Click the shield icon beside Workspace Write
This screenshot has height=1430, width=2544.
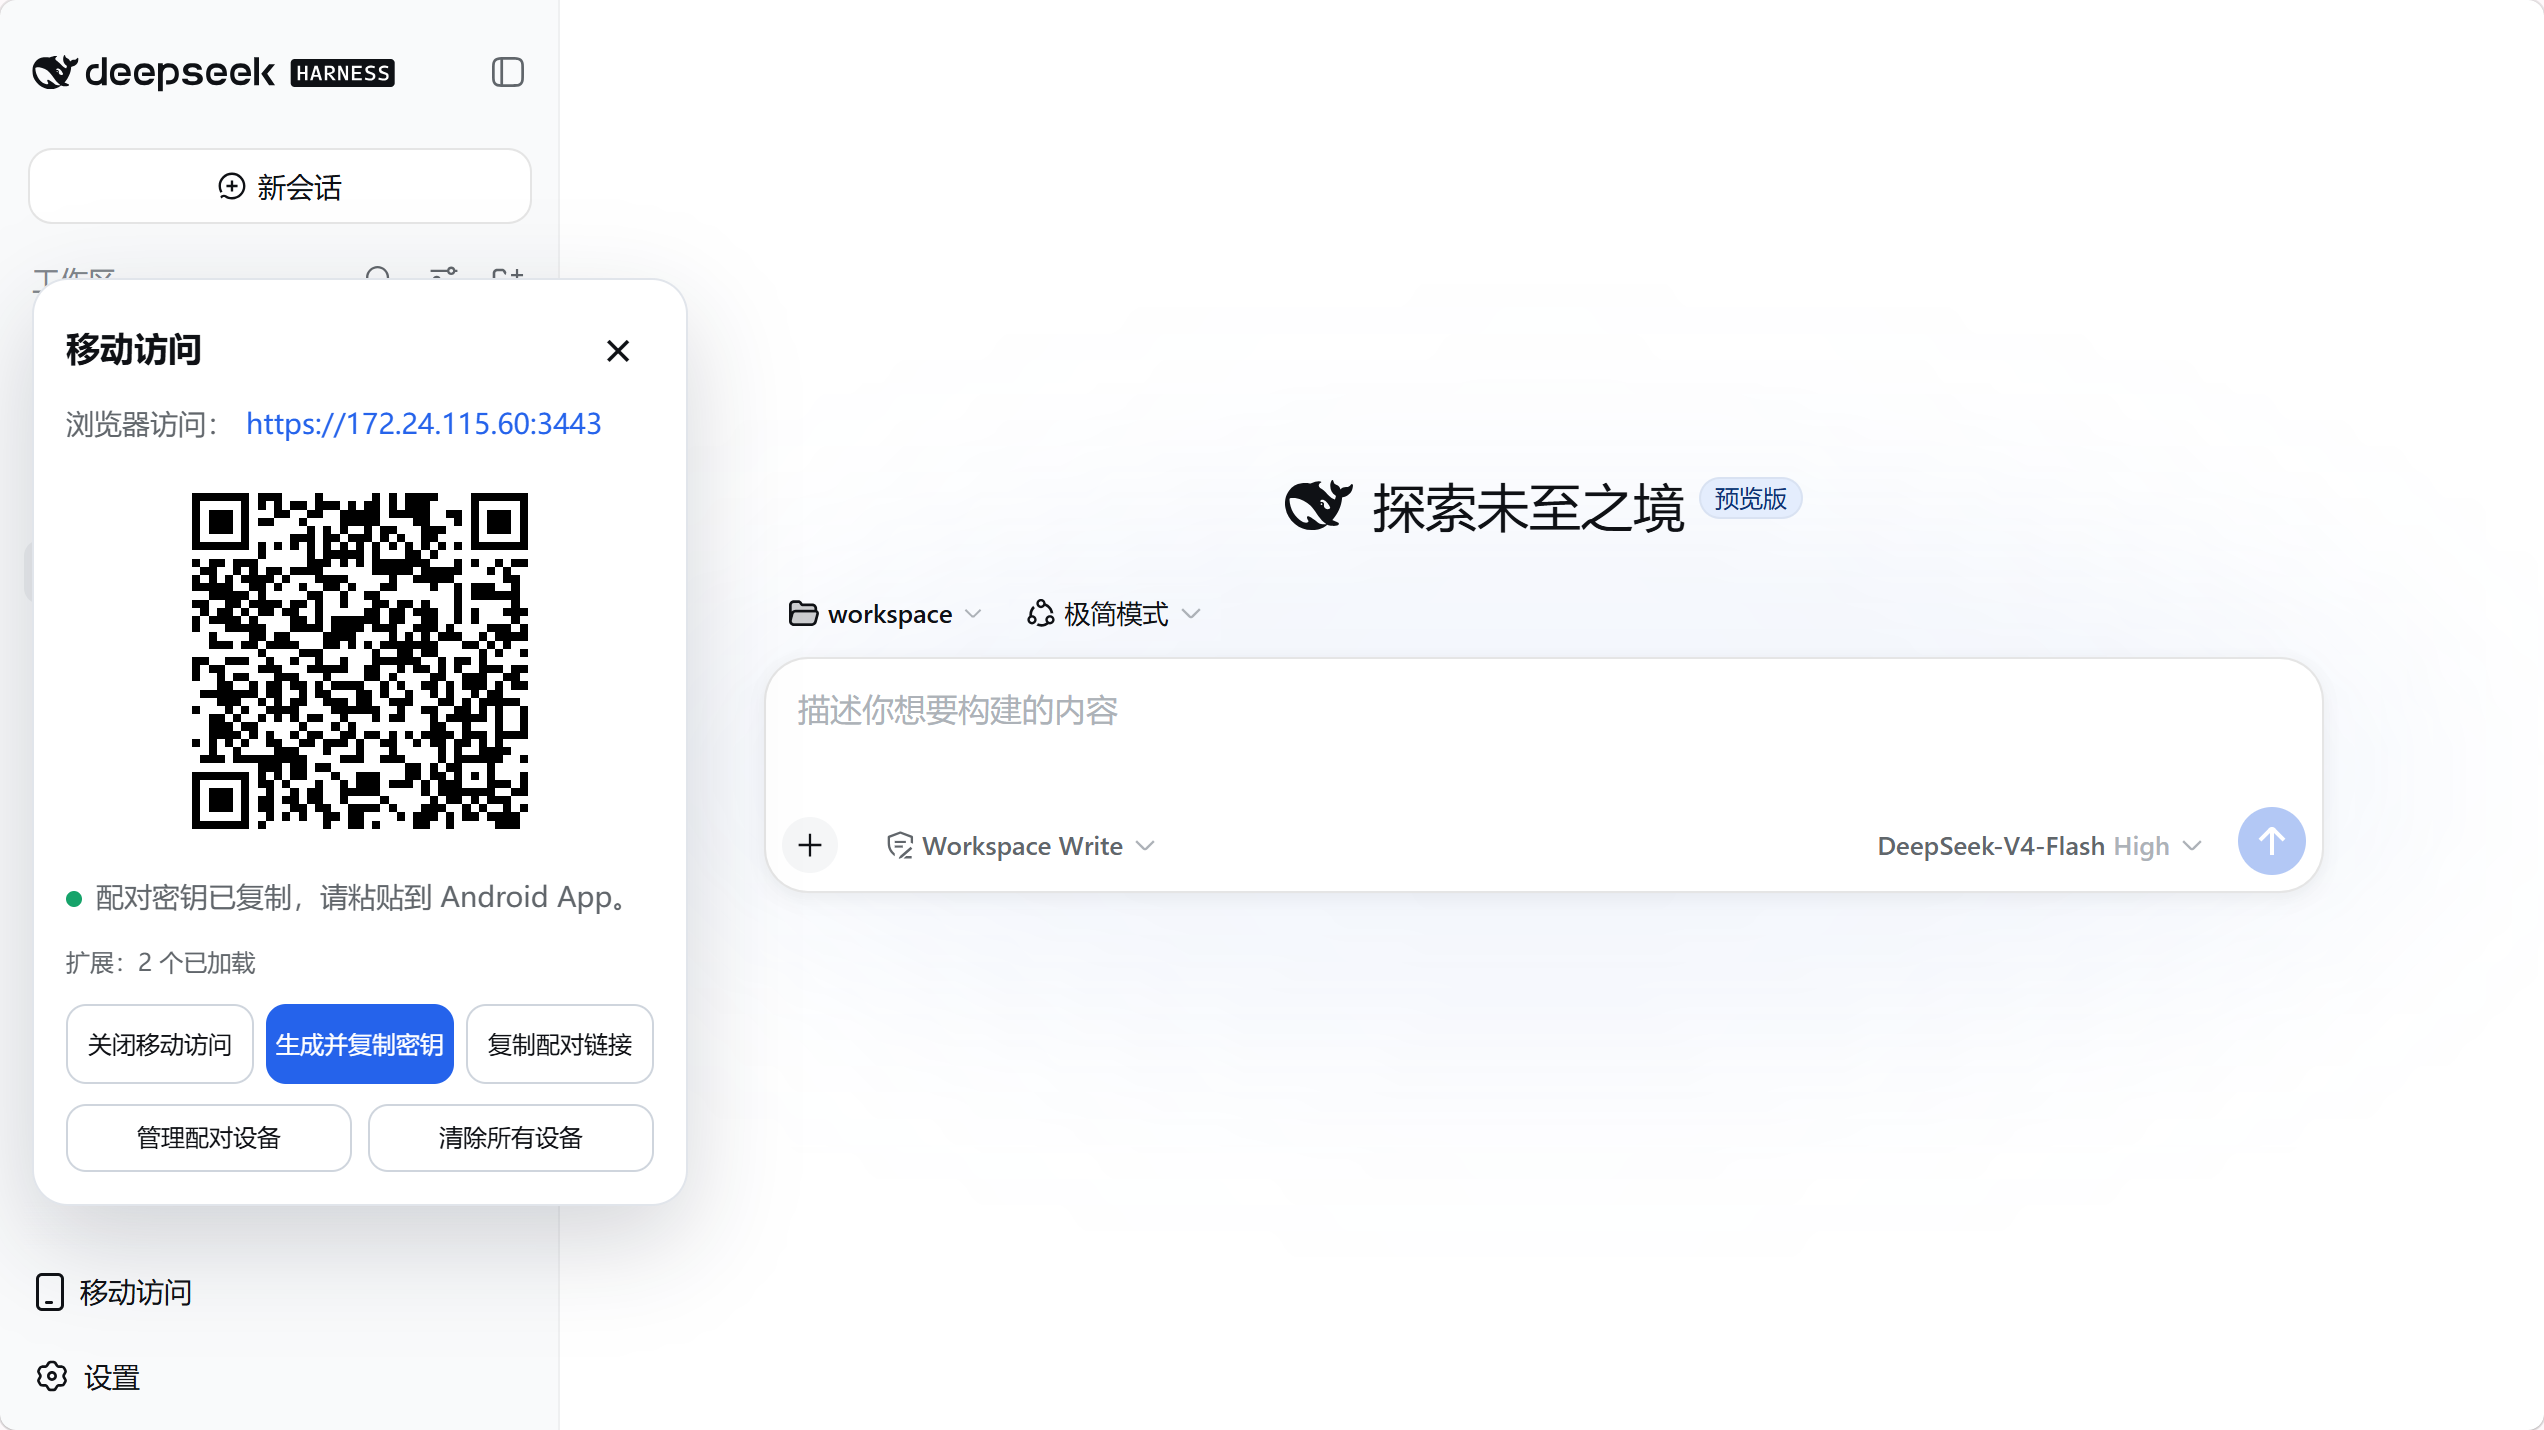pos(899,846)
